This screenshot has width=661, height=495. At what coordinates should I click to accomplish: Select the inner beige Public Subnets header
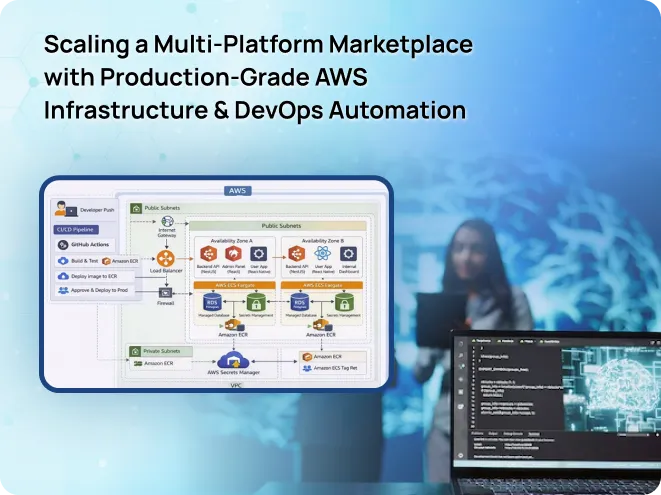coord(278,226)
